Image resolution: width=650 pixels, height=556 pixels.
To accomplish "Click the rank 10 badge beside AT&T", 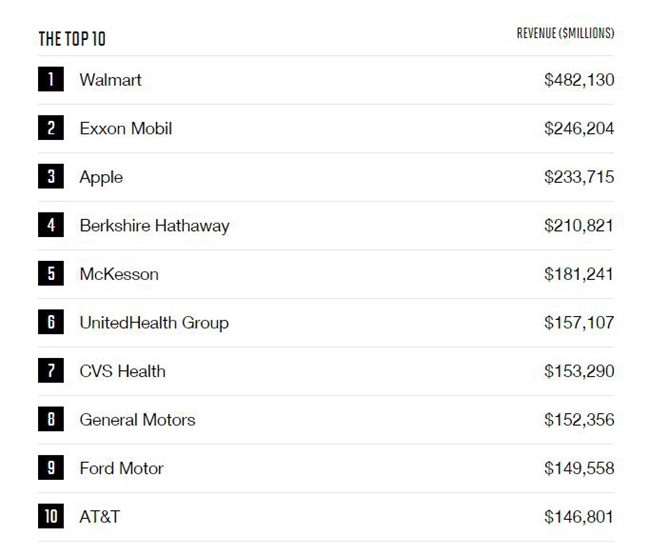I will point(51,517).
